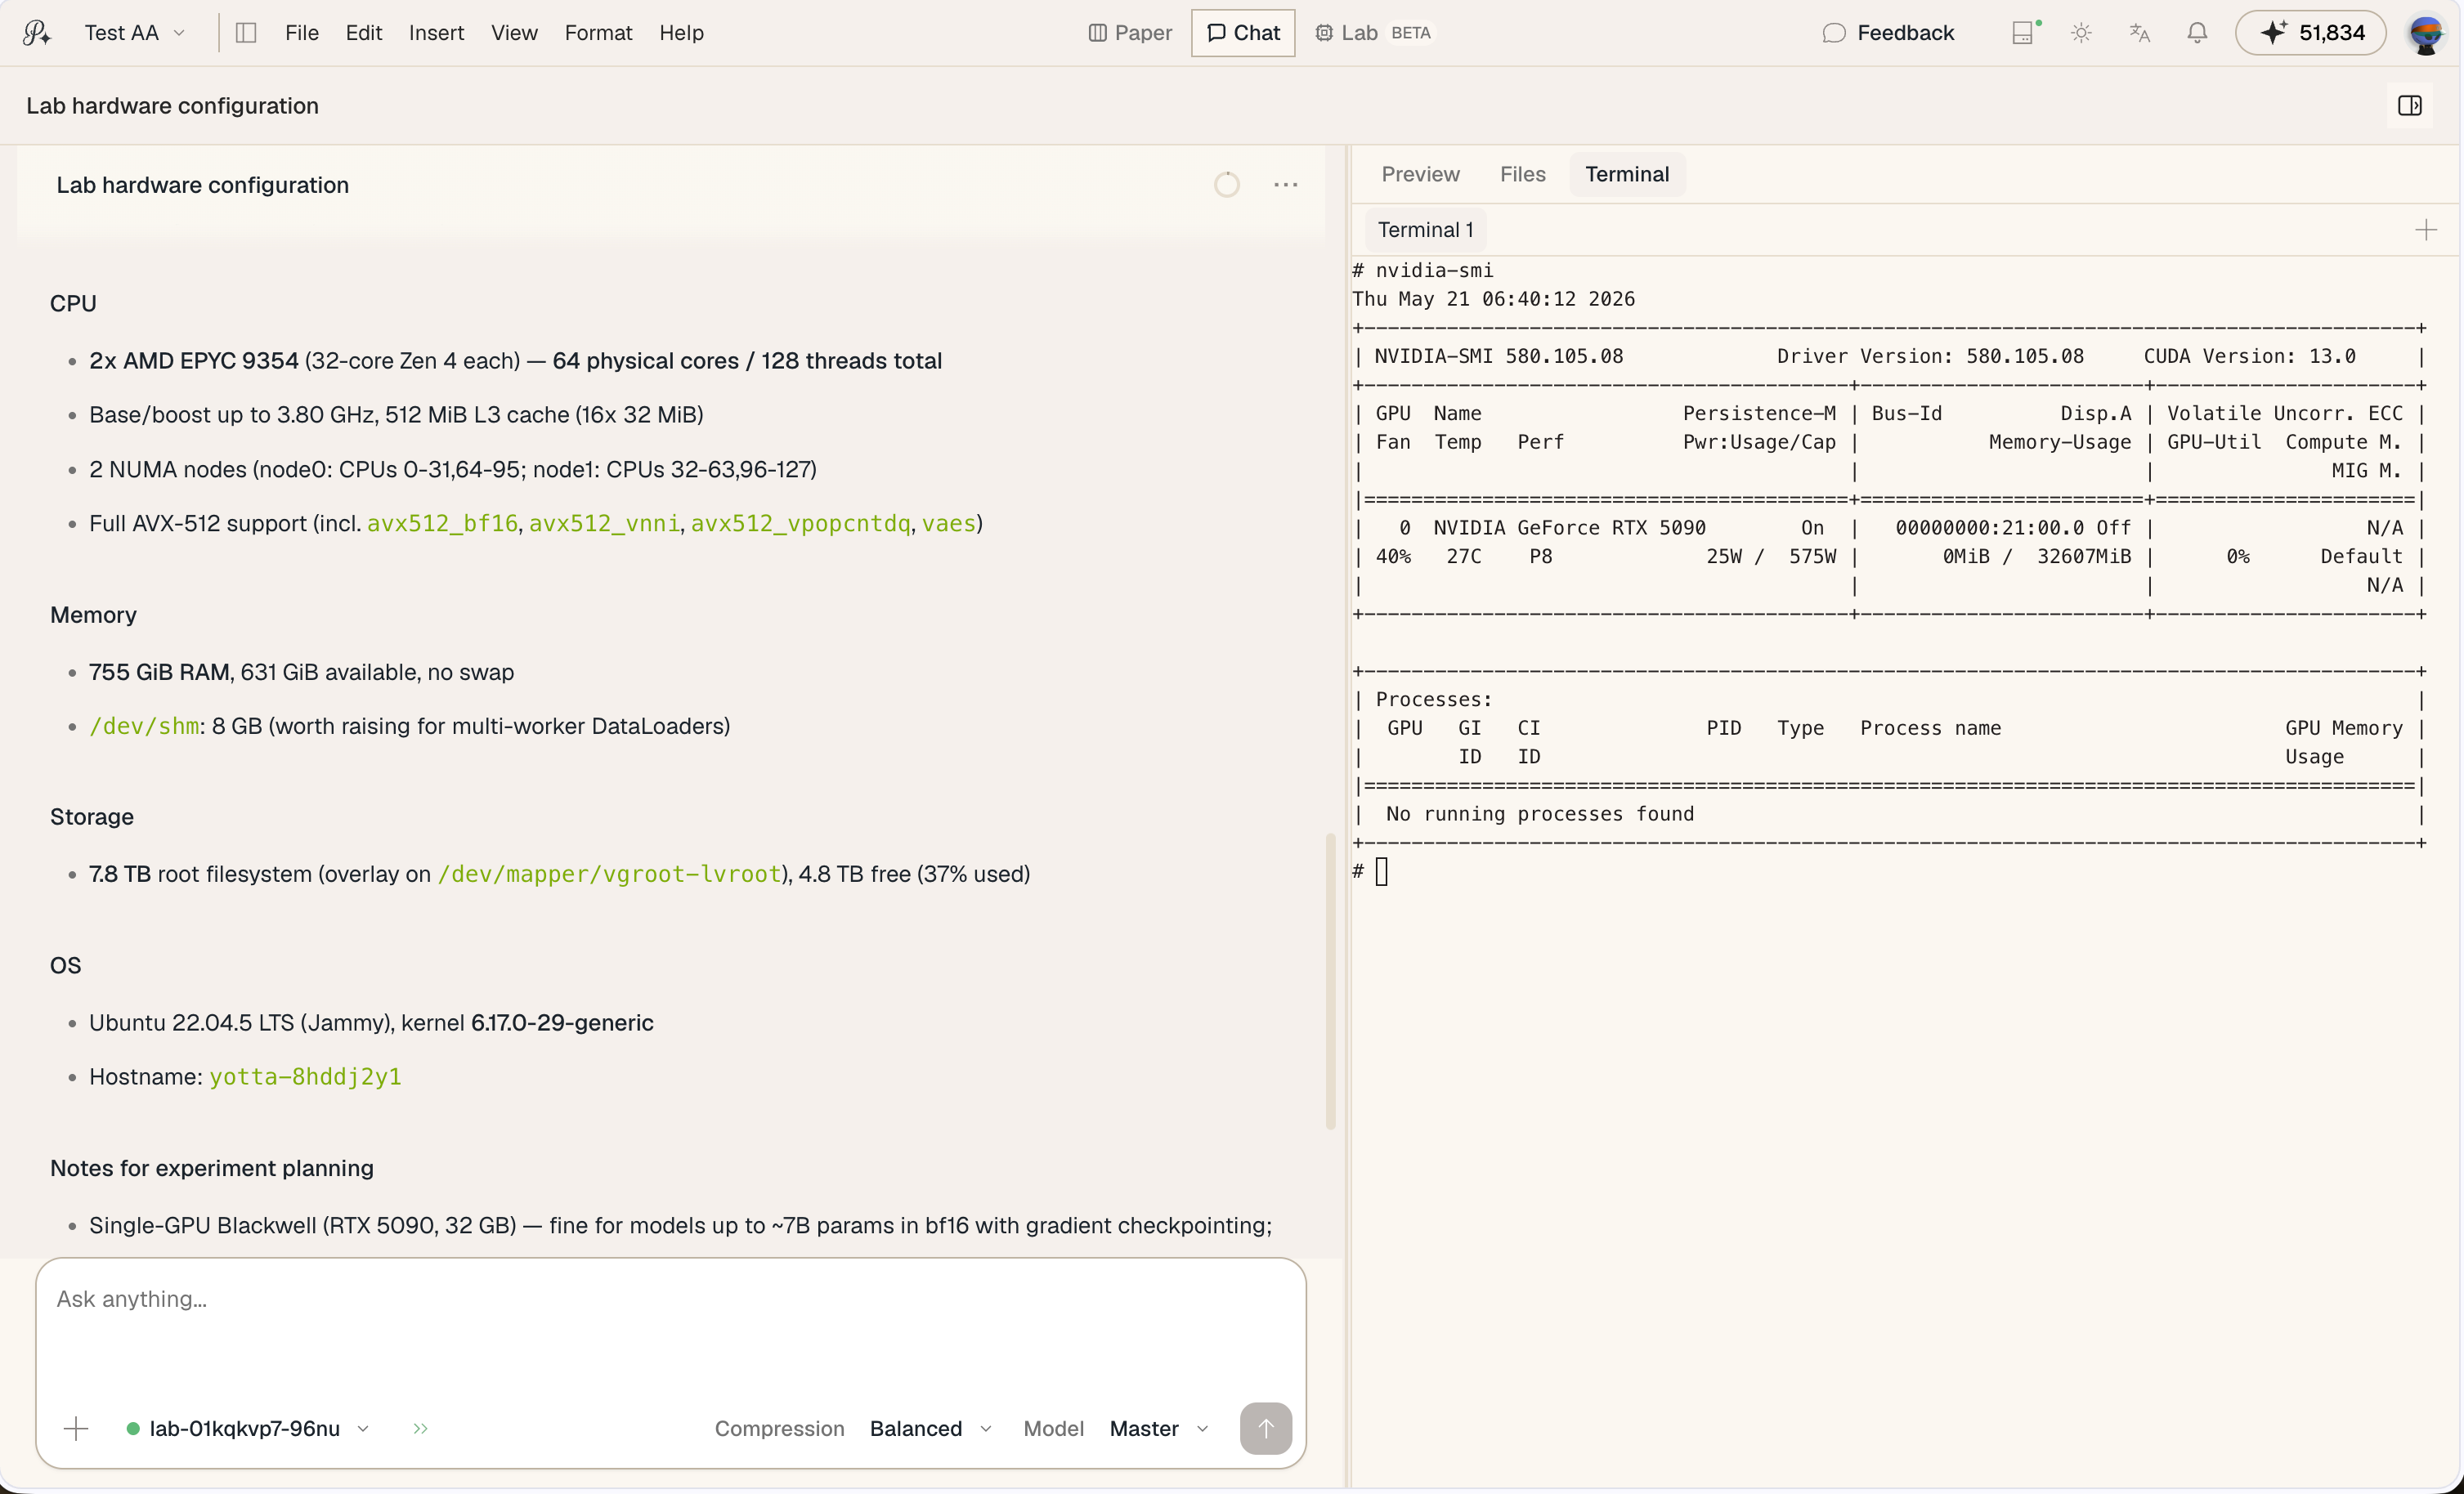This screenshot has width=2464, height=1494.
Task: Click the 51,834 credits sparkle button
Action: [x=2311, y=33]
